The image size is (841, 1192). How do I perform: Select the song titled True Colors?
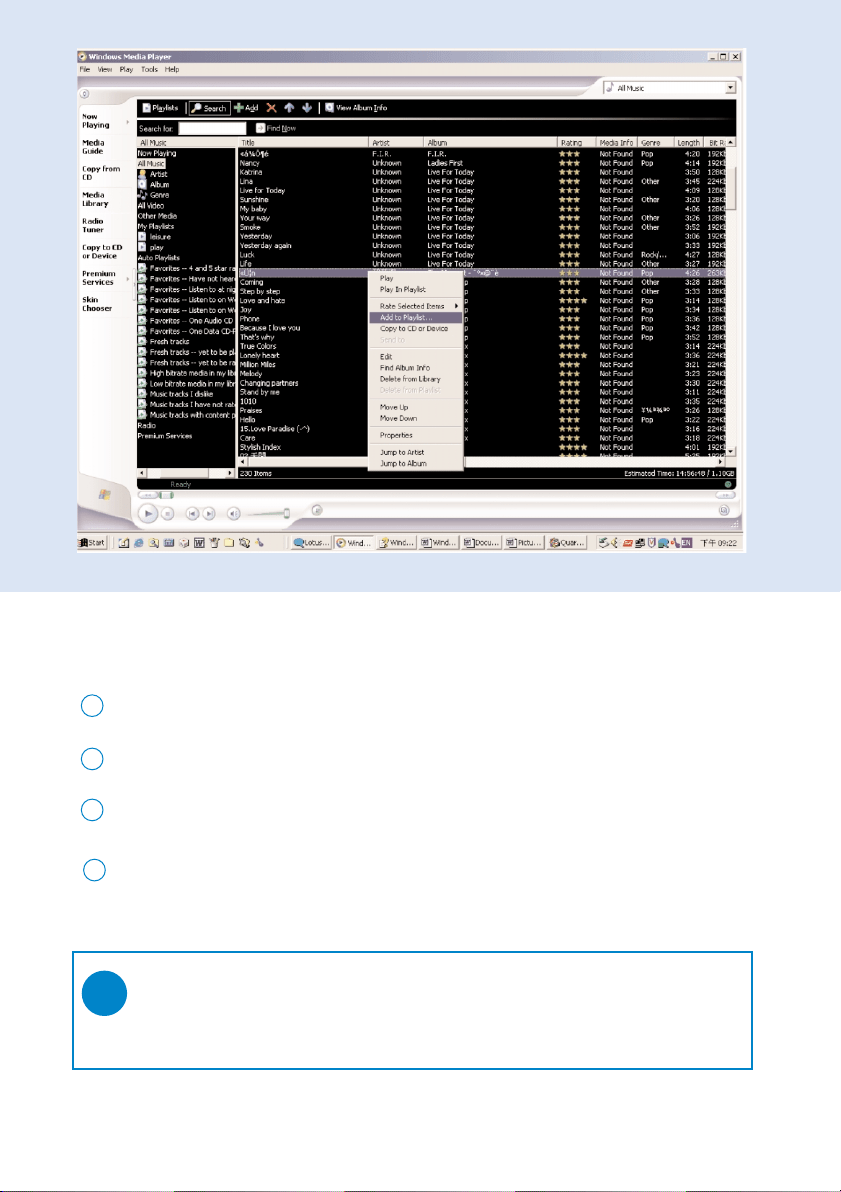click(258, 347)
